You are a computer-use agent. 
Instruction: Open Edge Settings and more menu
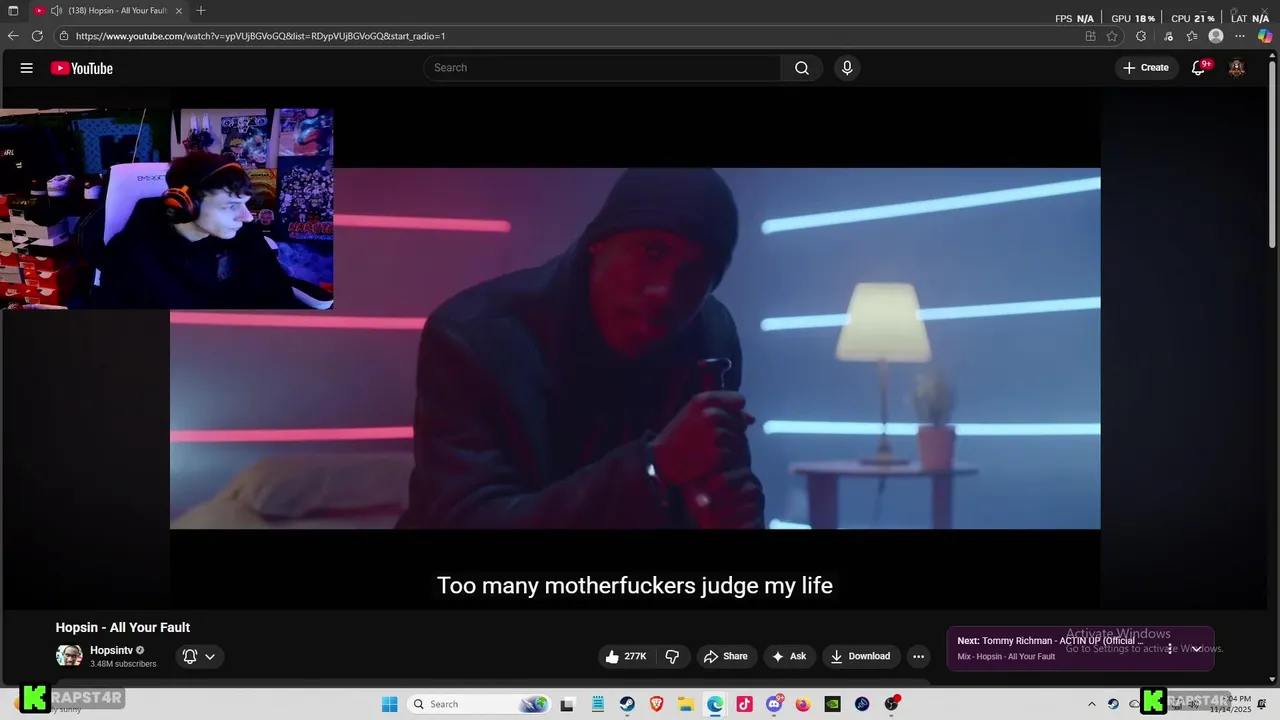pos(1240,36)
